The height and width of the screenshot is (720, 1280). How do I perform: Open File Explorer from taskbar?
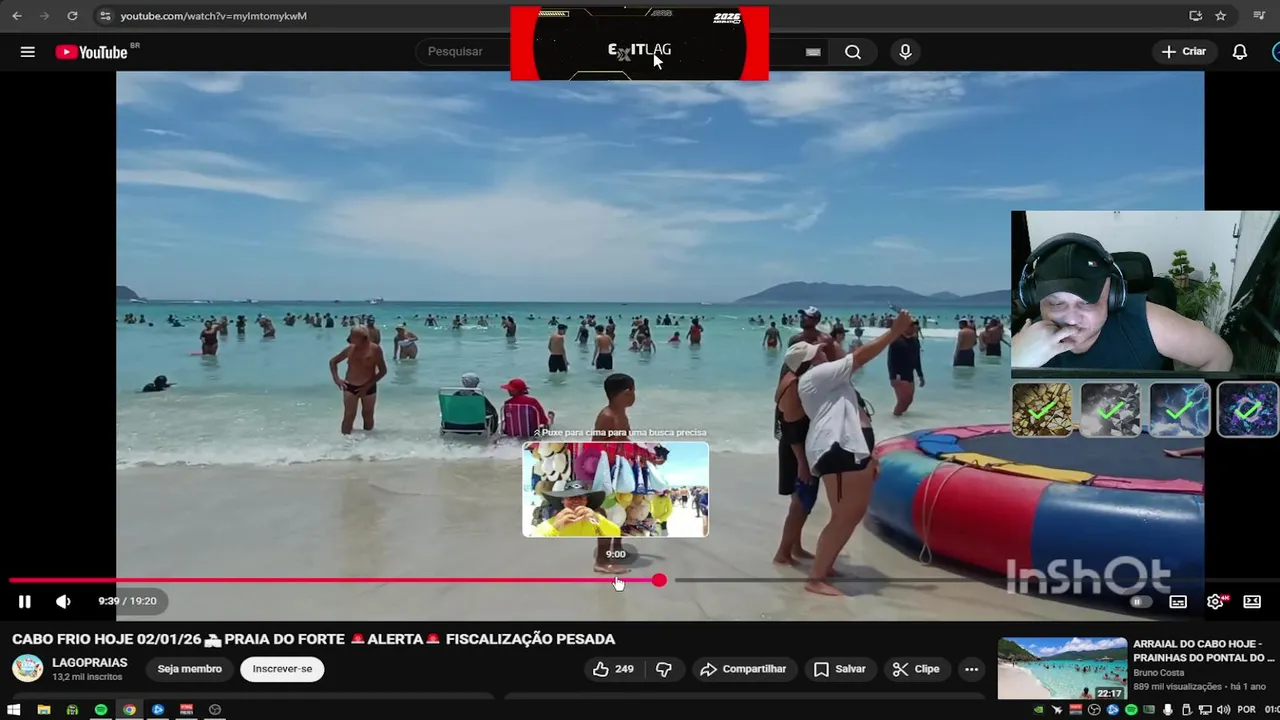coord(44,710)
